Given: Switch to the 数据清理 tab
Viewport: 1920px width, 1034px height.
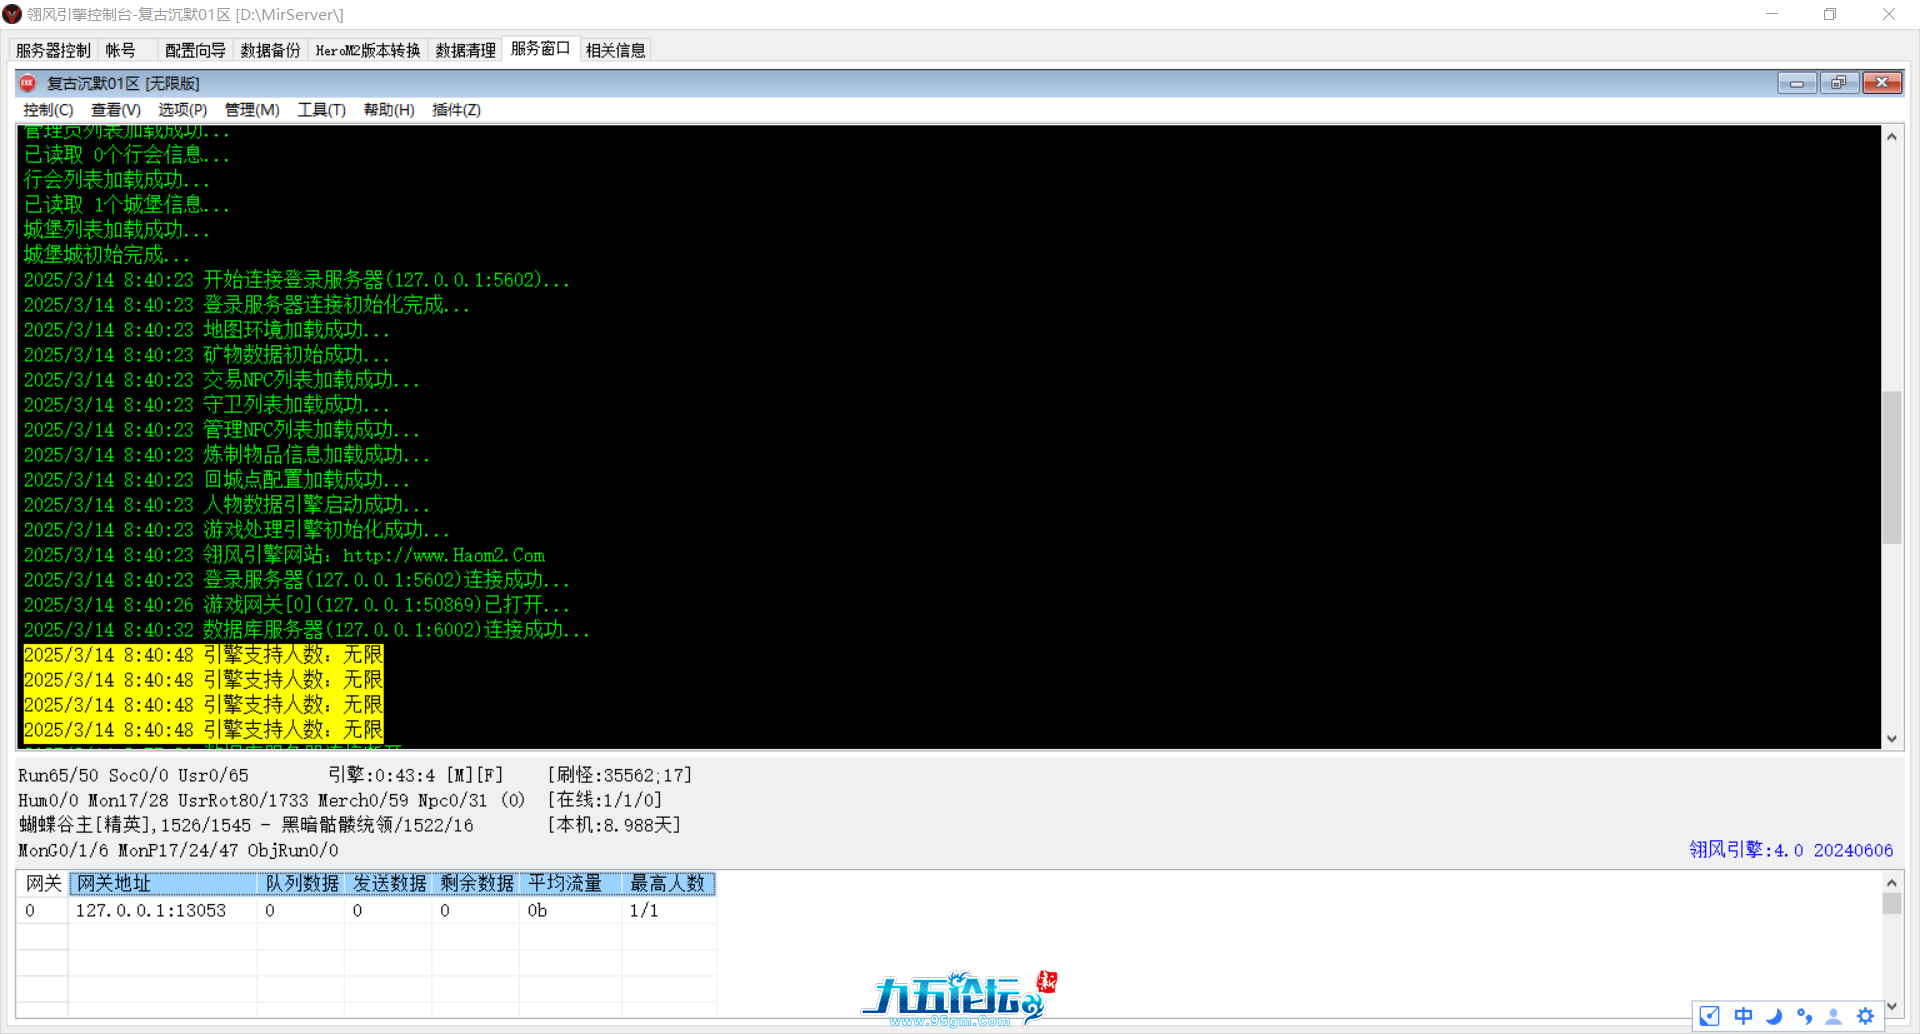Looking at the screenshot, I should coord(465,50).
